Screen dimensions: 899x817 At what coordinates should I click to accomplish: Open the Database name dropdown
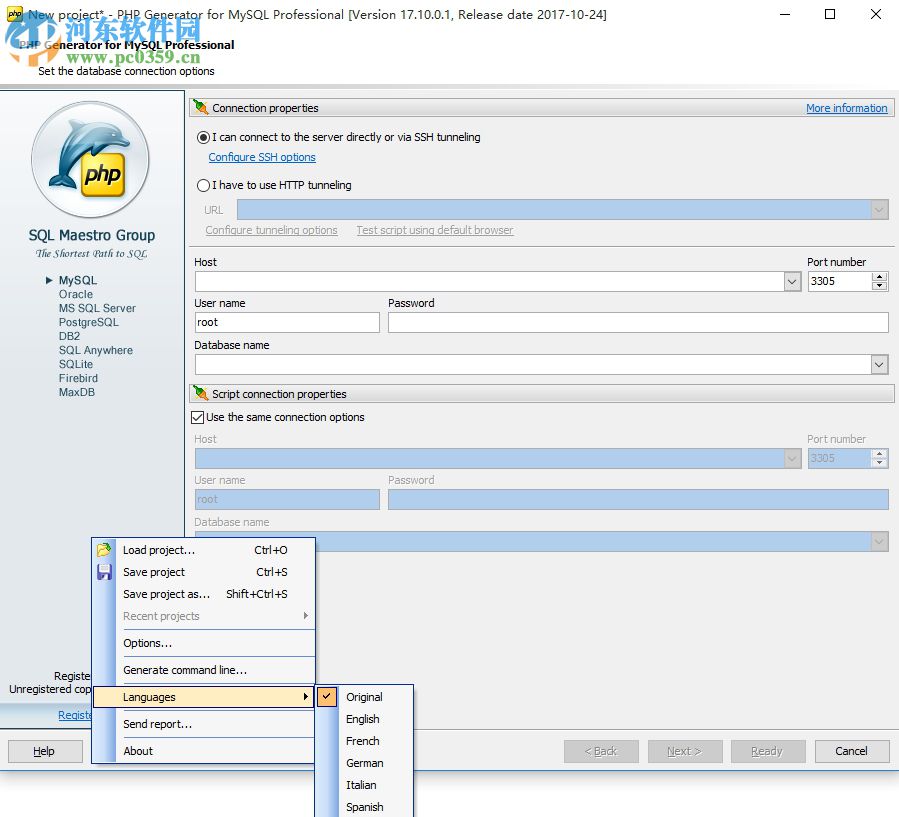pos(879,365)
